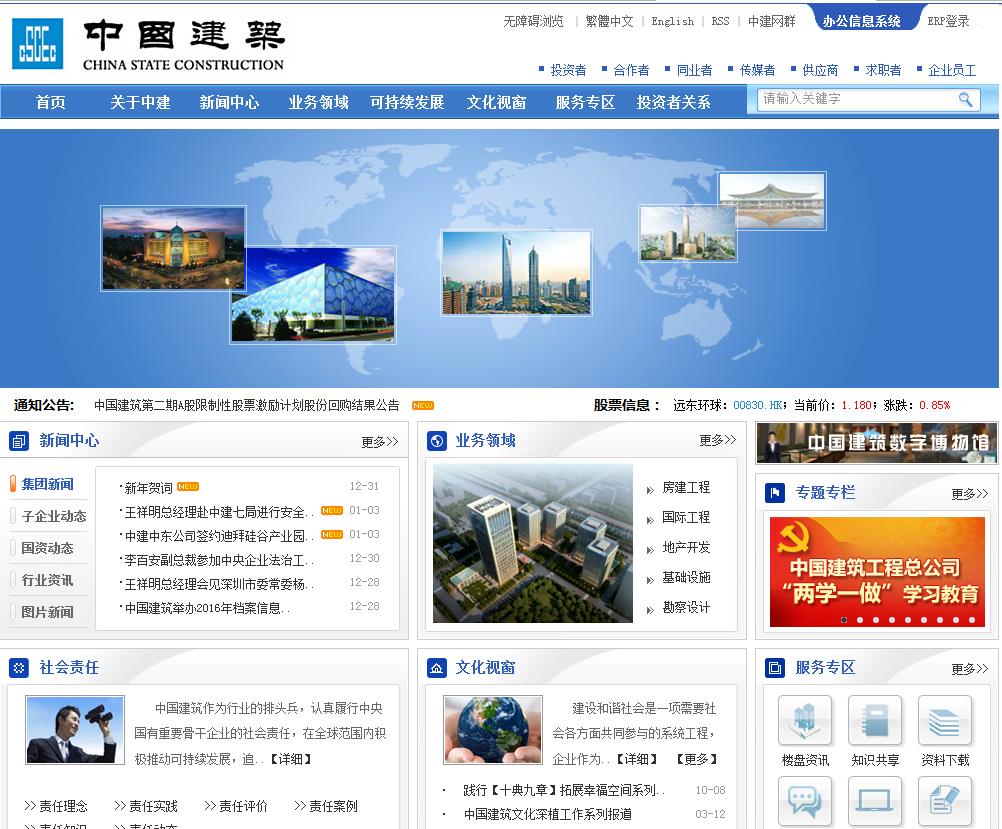
Task: Click the 文化视窗 house icon
Action: [436, 668]
